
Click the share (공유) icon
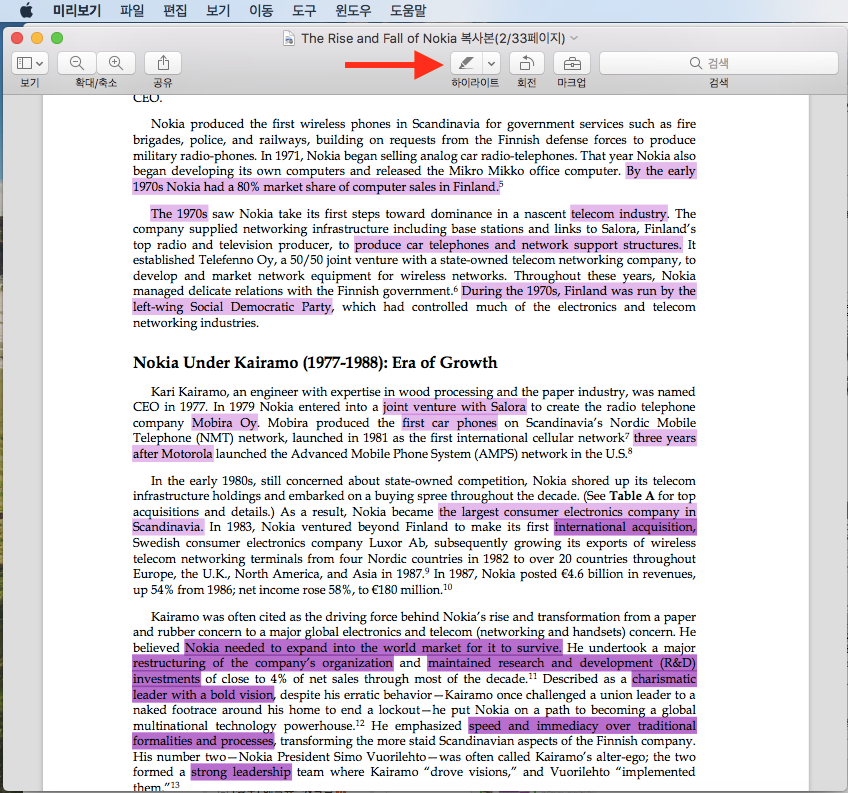click(163, 63)
